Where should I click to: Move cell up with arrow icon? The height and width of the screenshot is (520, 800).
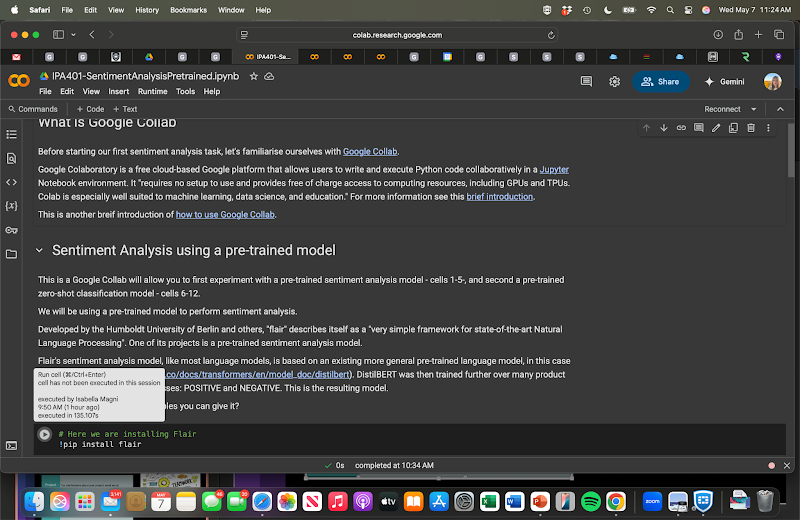point(646,128)
